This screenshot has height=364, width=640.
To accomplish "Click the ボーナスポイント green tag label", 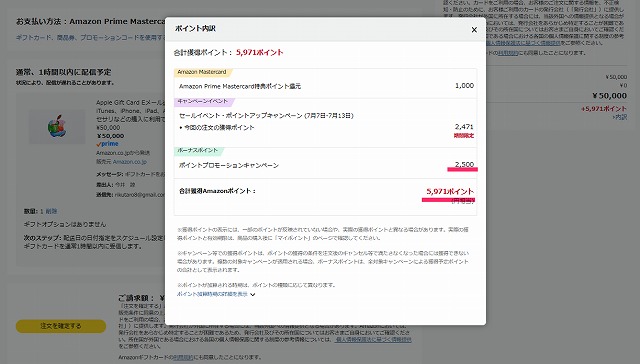I will [198, 151].
